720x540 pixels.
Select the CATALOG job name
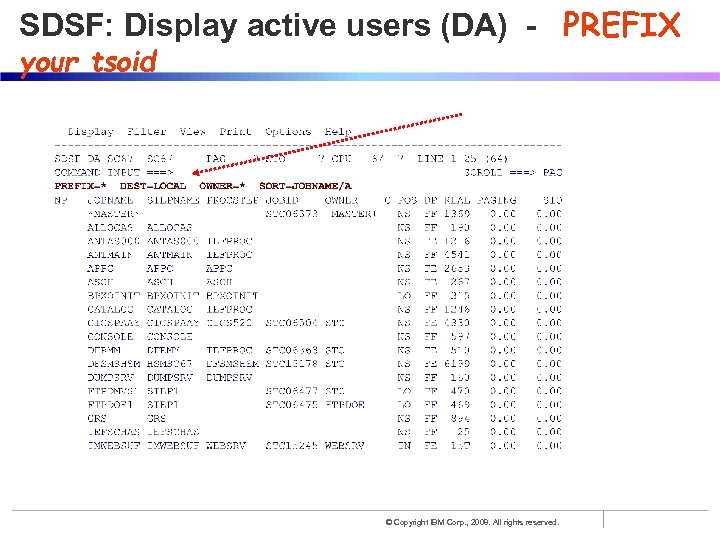(110, 309)
